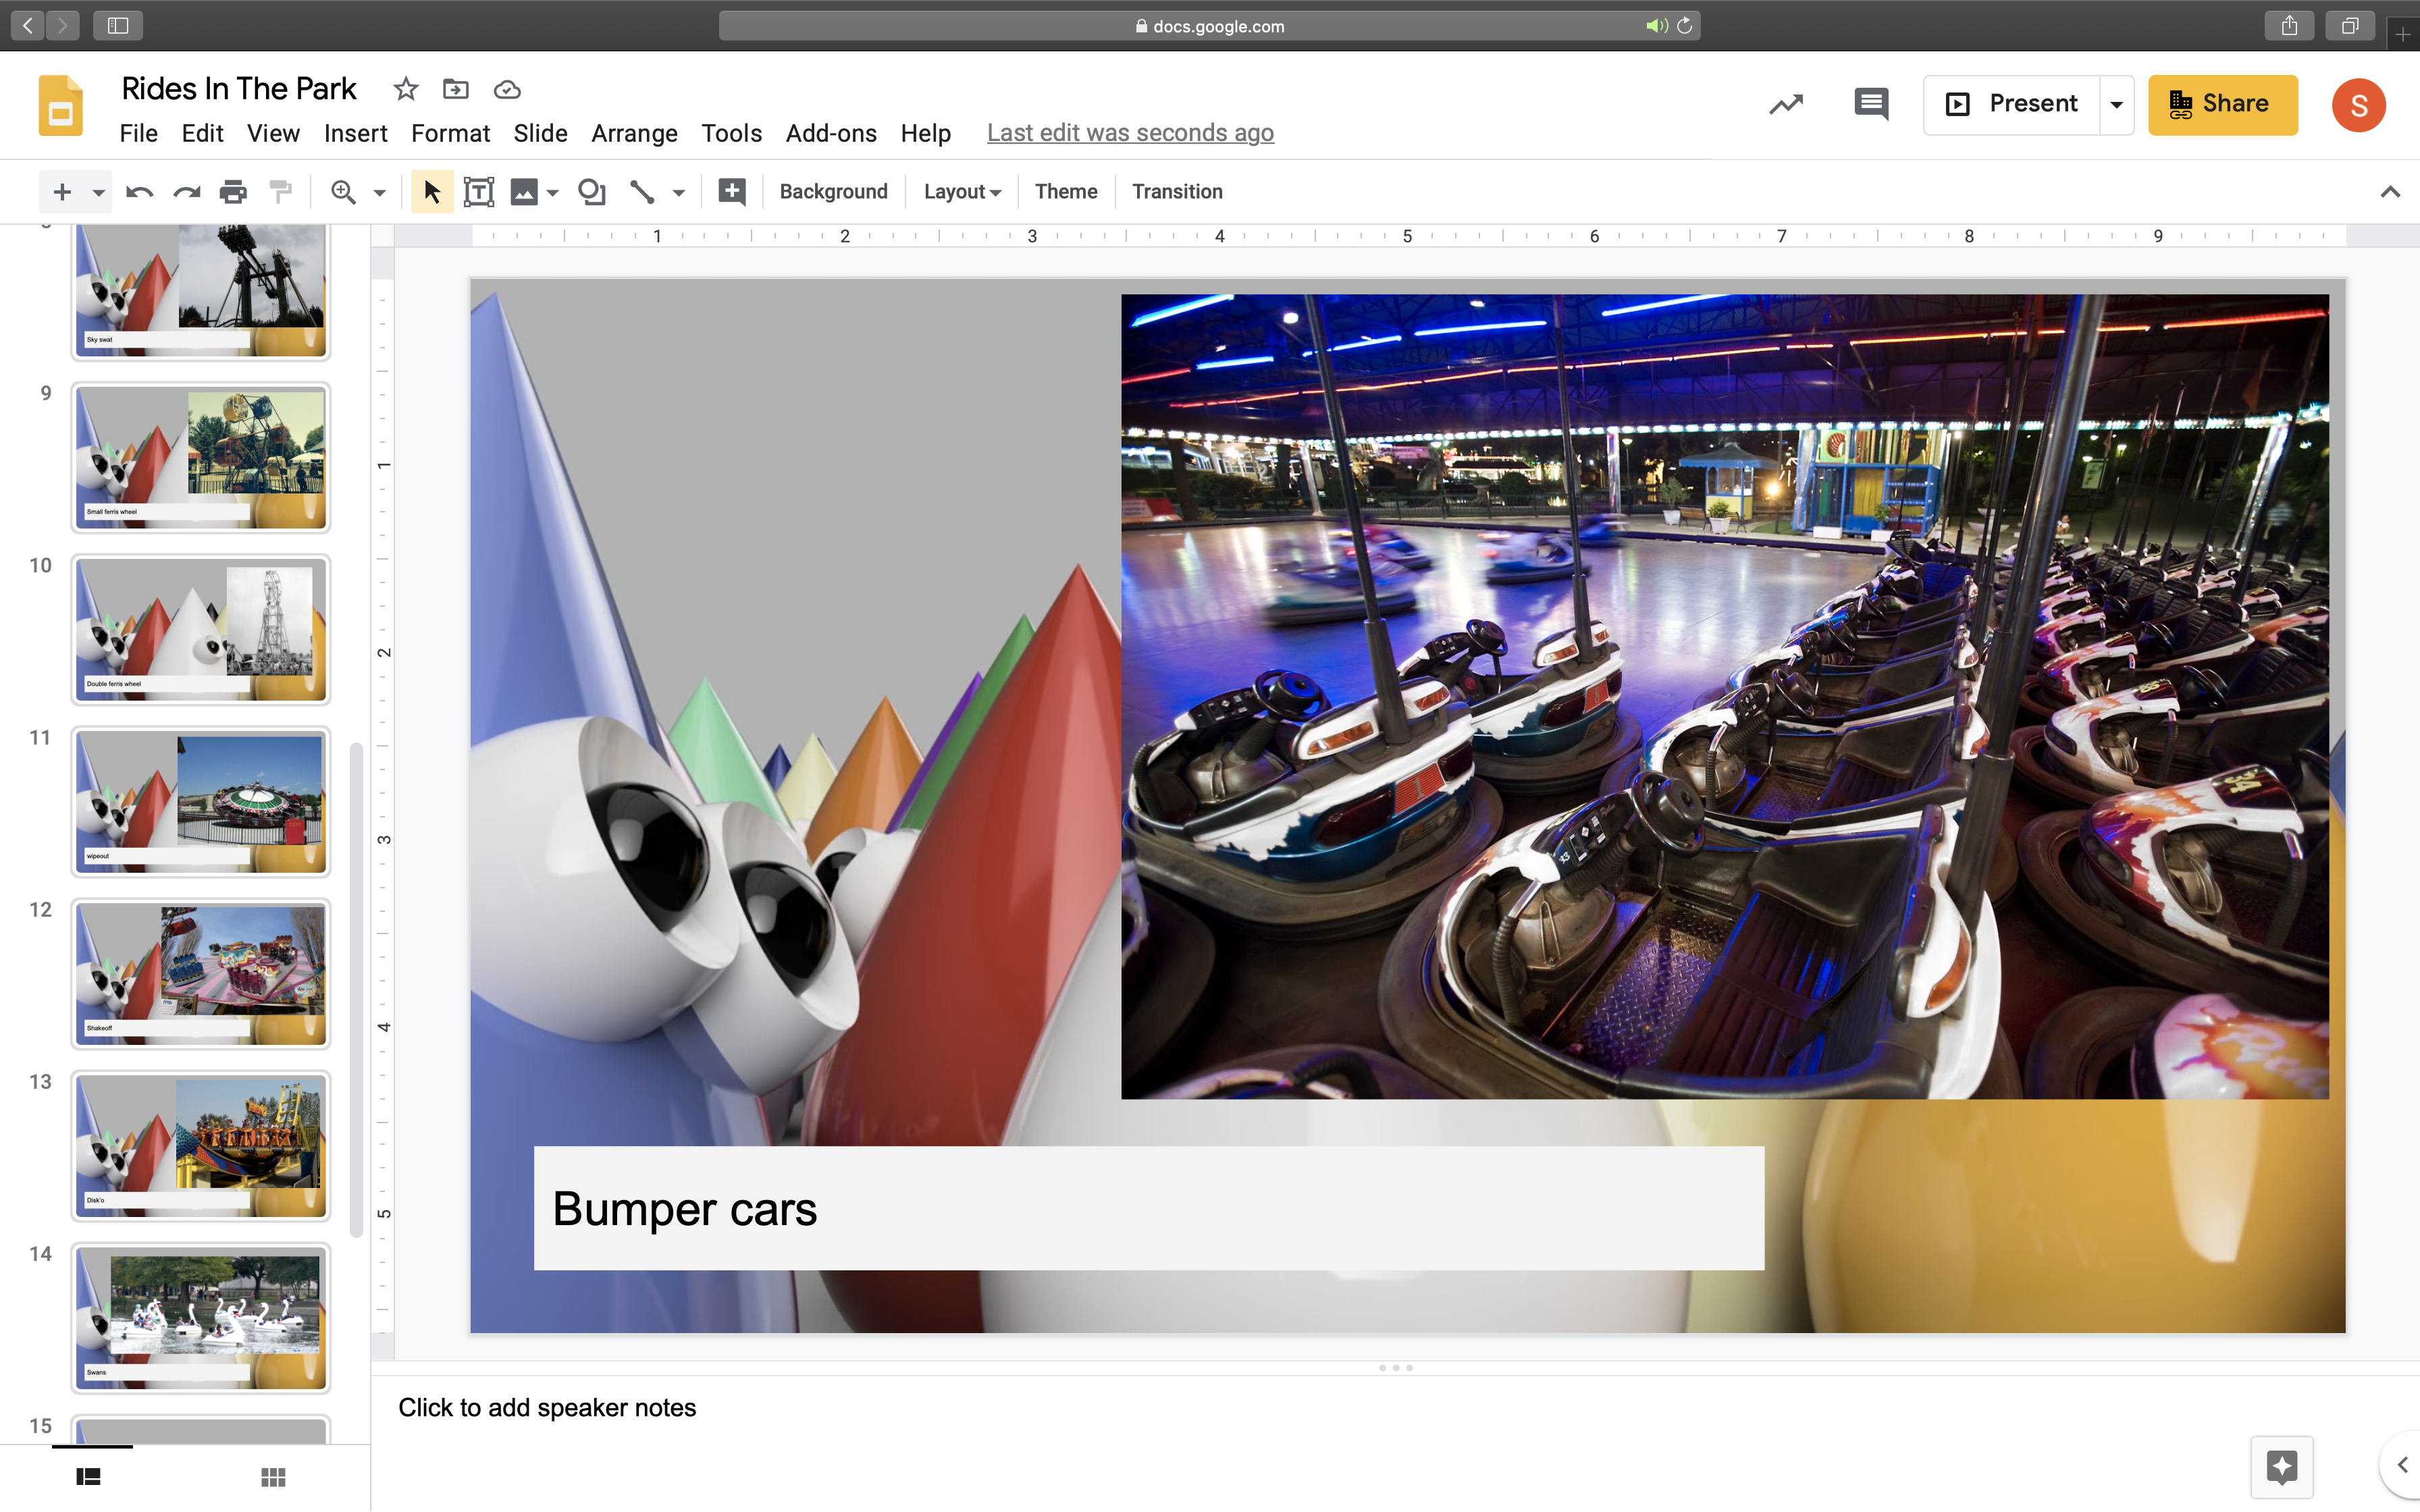Open the Tools menu
The image size is (2420, 1512).
click(731, 133)
